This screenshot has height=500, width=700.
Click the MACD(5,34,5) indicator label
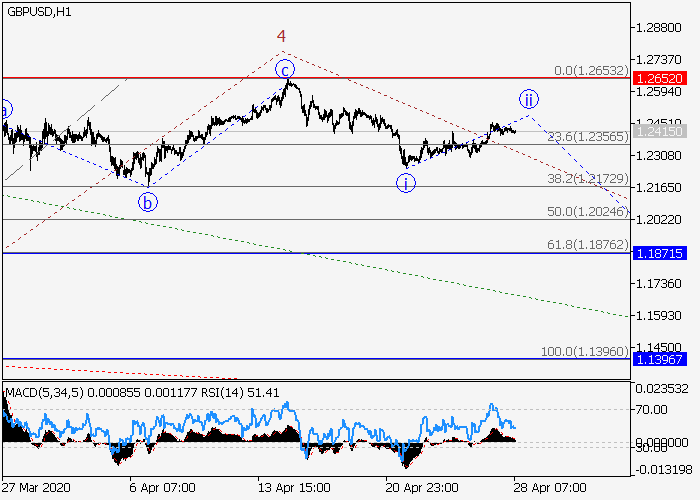pyautogui.click(x=44, y=393)
